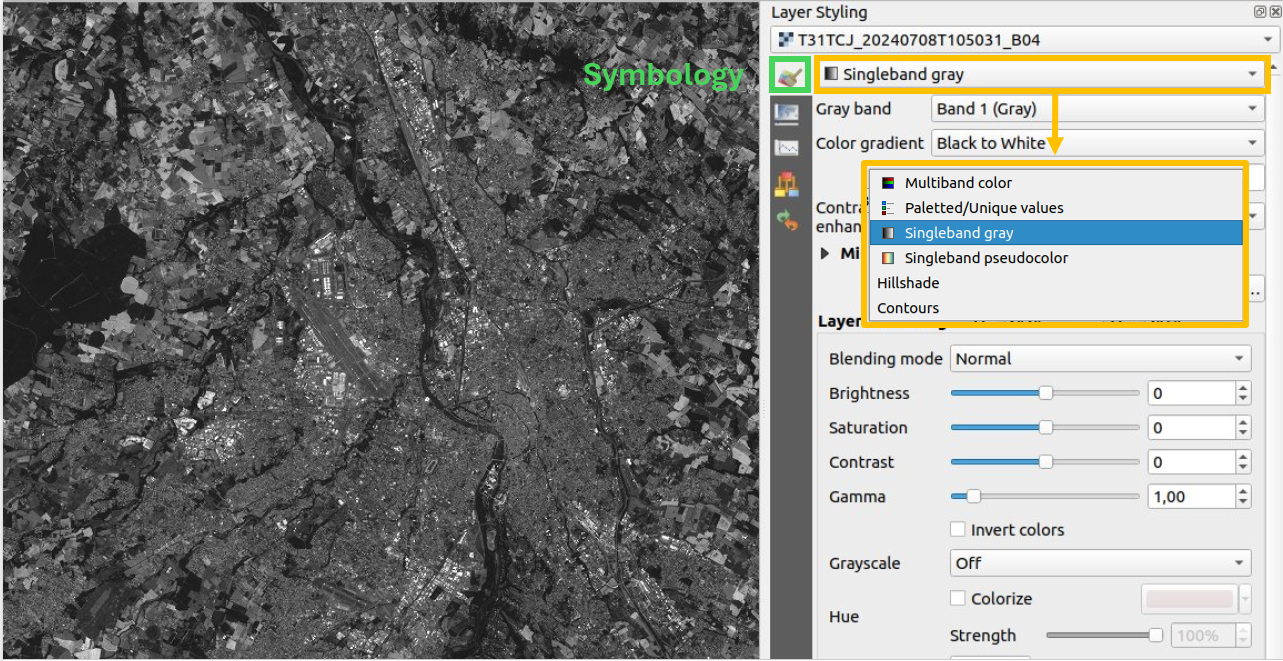Open the Transparency tab icon in sidebar
The height and width of the screenshot is (661, 1283).
tap(788, 113)
